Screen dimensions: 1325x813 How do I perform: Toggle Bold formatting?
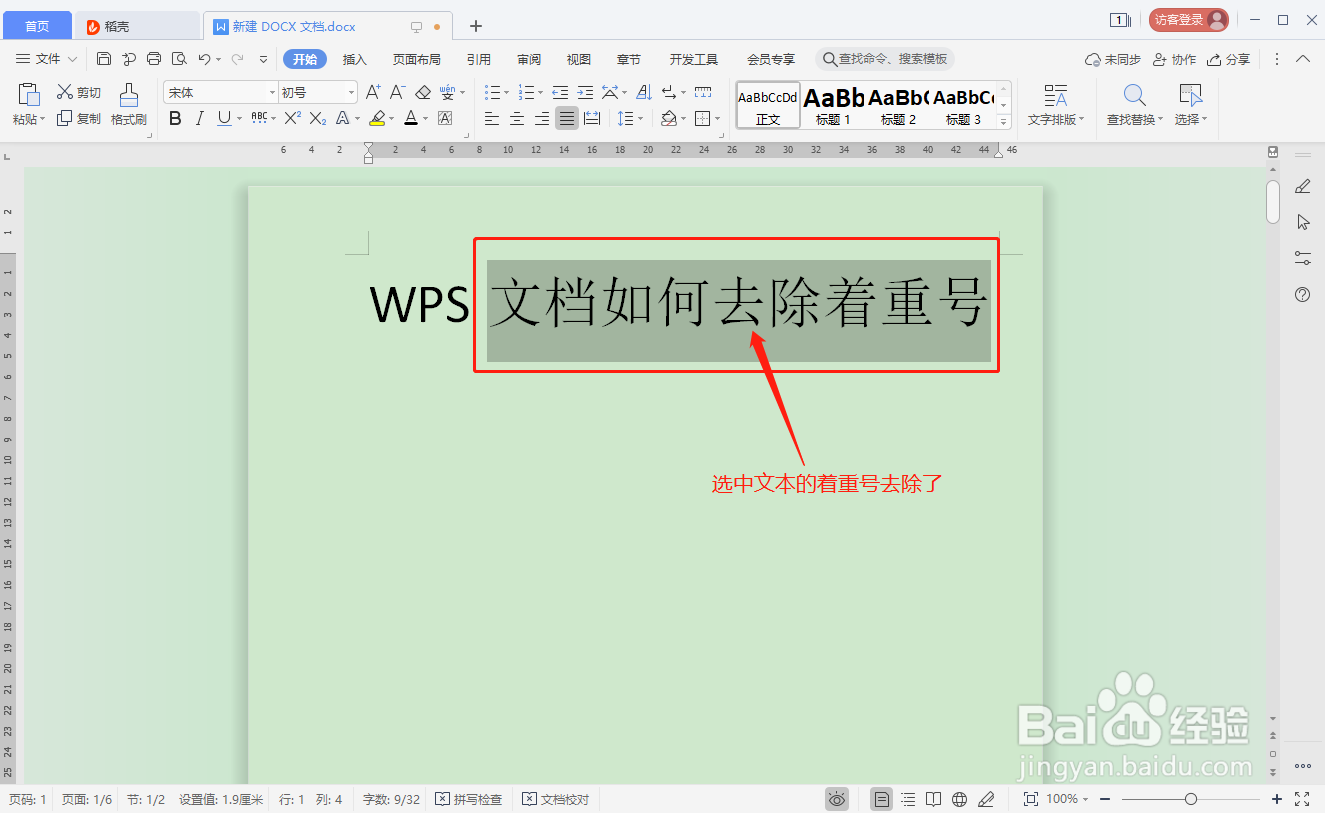[x=175, y=118]
